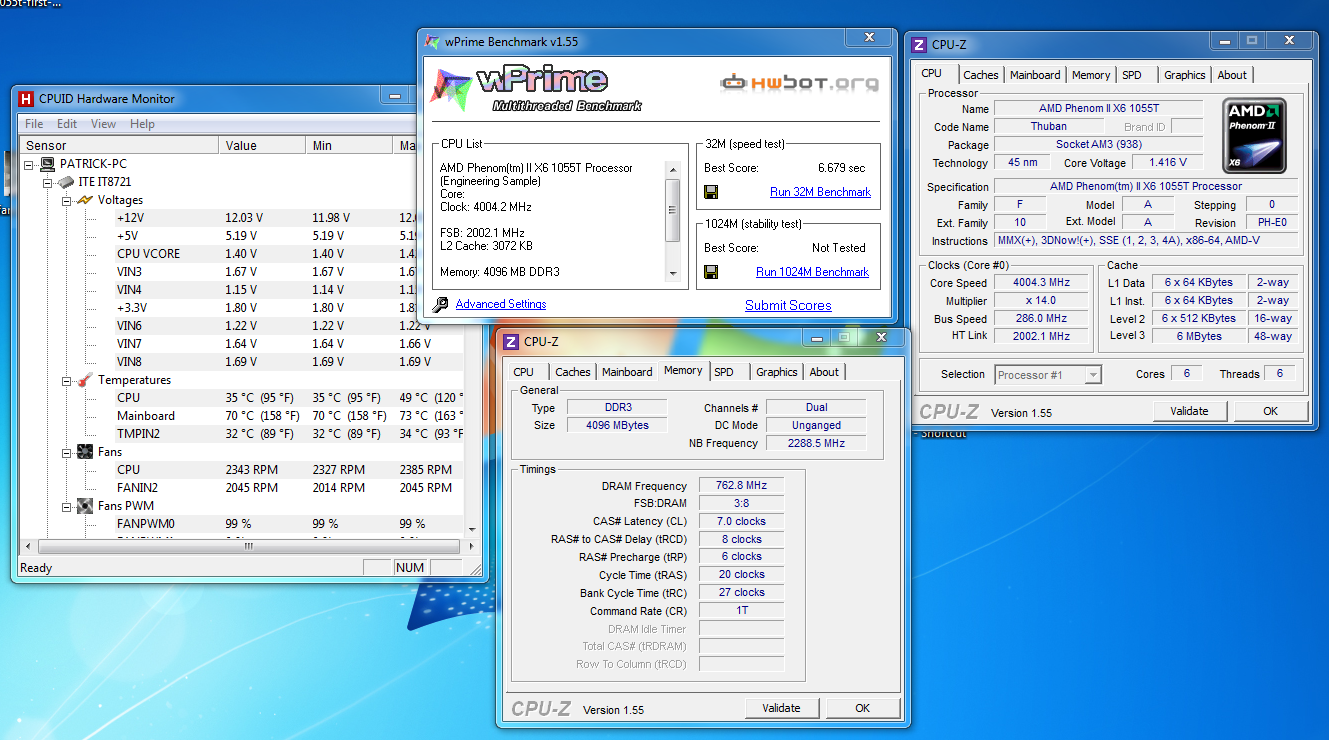This screenshot has width=1329, height=740.
Task: Select the TMPIN2 temperature row
Action: 241,434
